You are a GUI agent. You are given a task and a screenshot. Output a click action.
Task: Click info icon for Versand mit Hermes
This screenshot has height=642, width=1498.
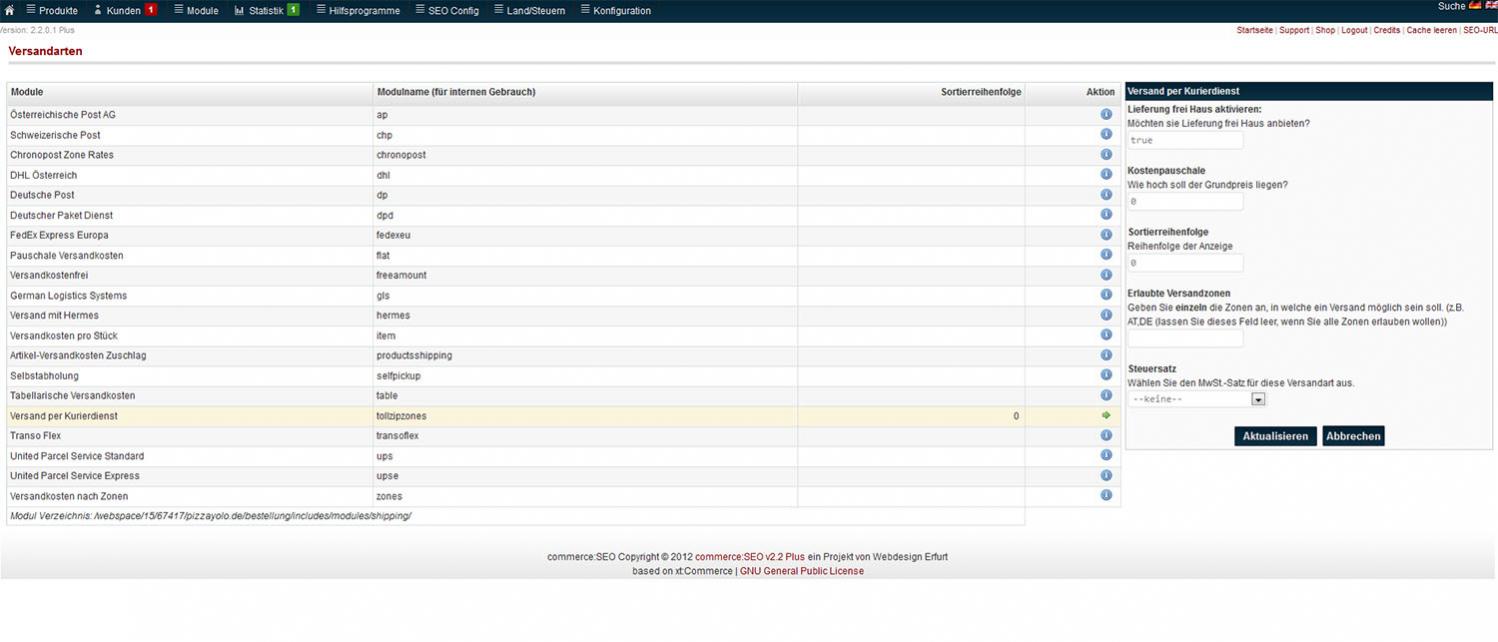1106,315
